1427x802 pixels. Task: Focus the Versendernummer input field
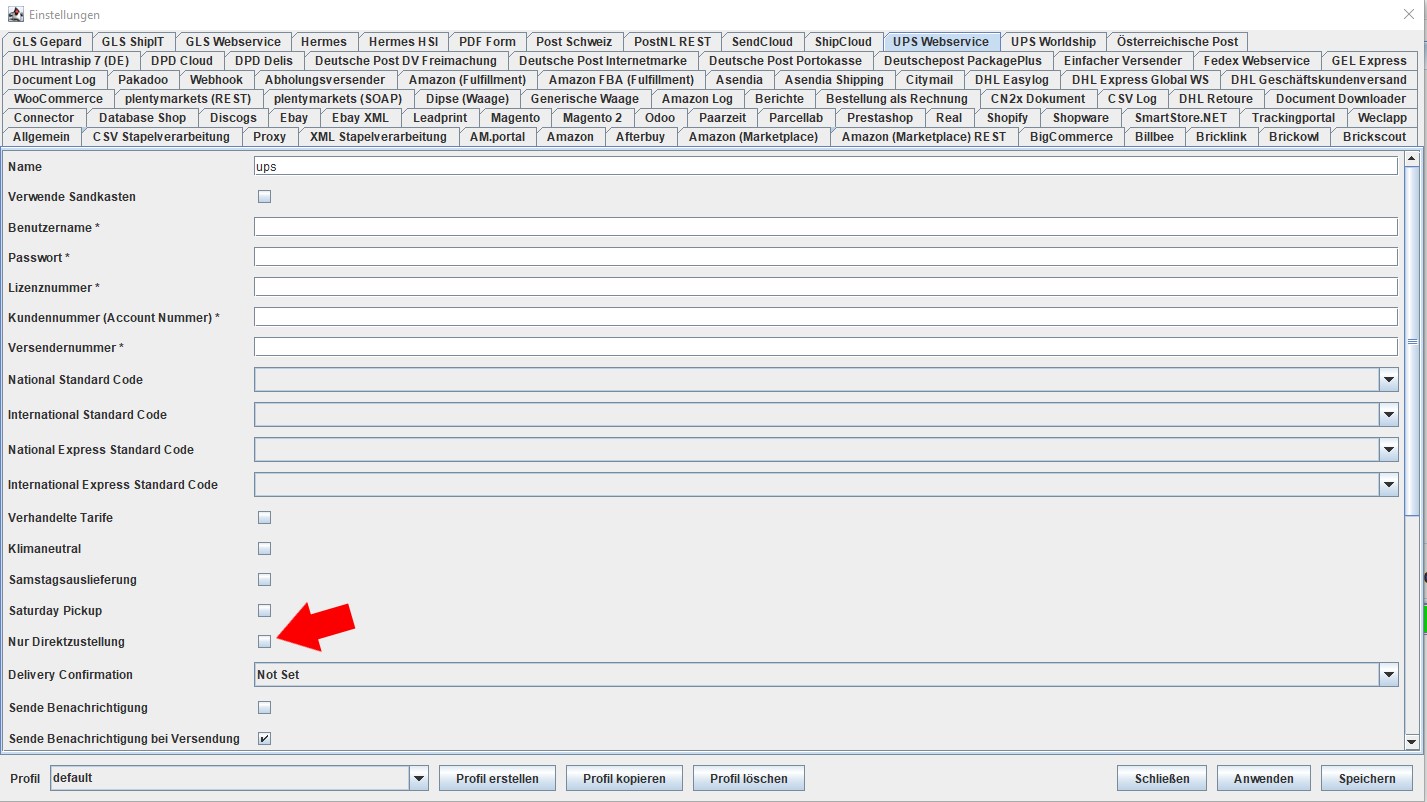[x=826, y=347]
